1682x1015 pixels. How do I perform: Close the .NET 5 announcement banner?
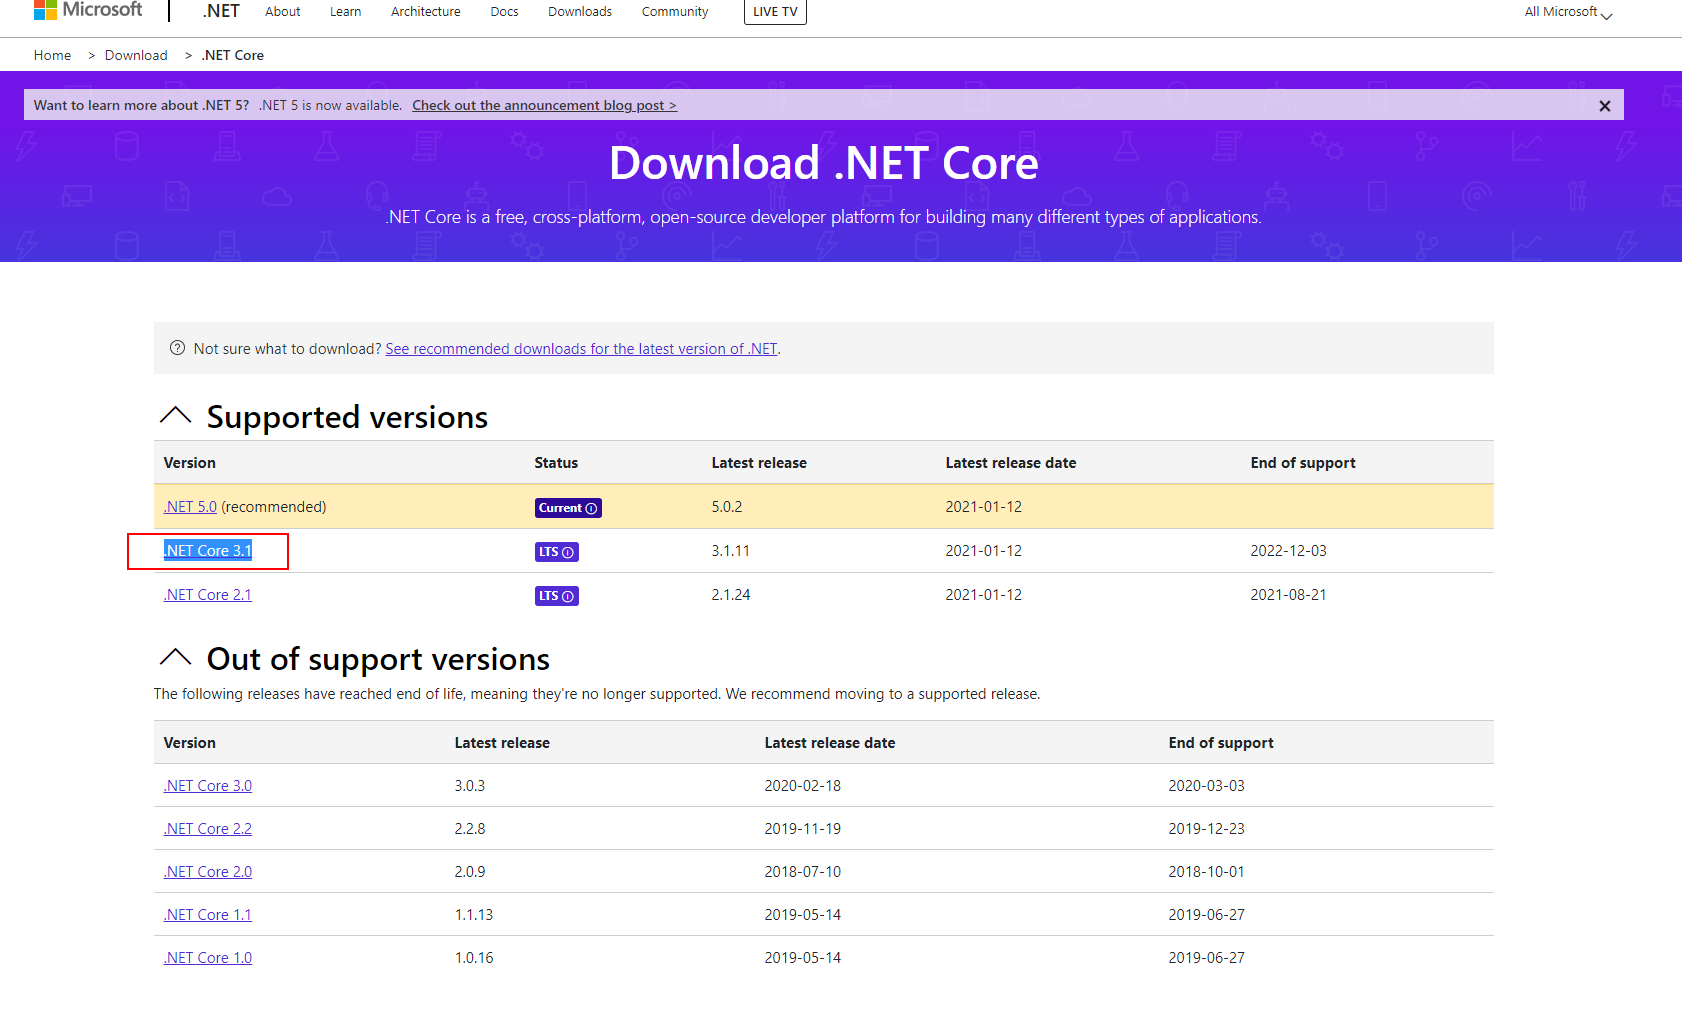(1604, 106)
